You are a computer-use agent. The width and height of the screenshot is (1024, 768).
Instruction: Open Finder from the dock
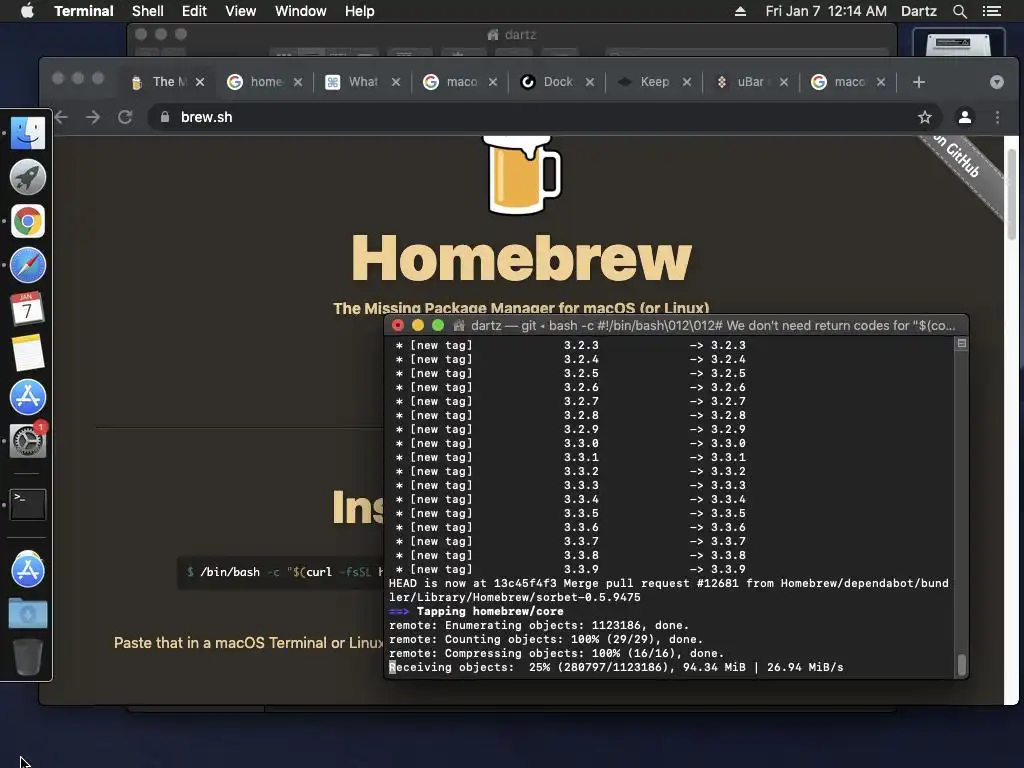(x=27, y=133)
